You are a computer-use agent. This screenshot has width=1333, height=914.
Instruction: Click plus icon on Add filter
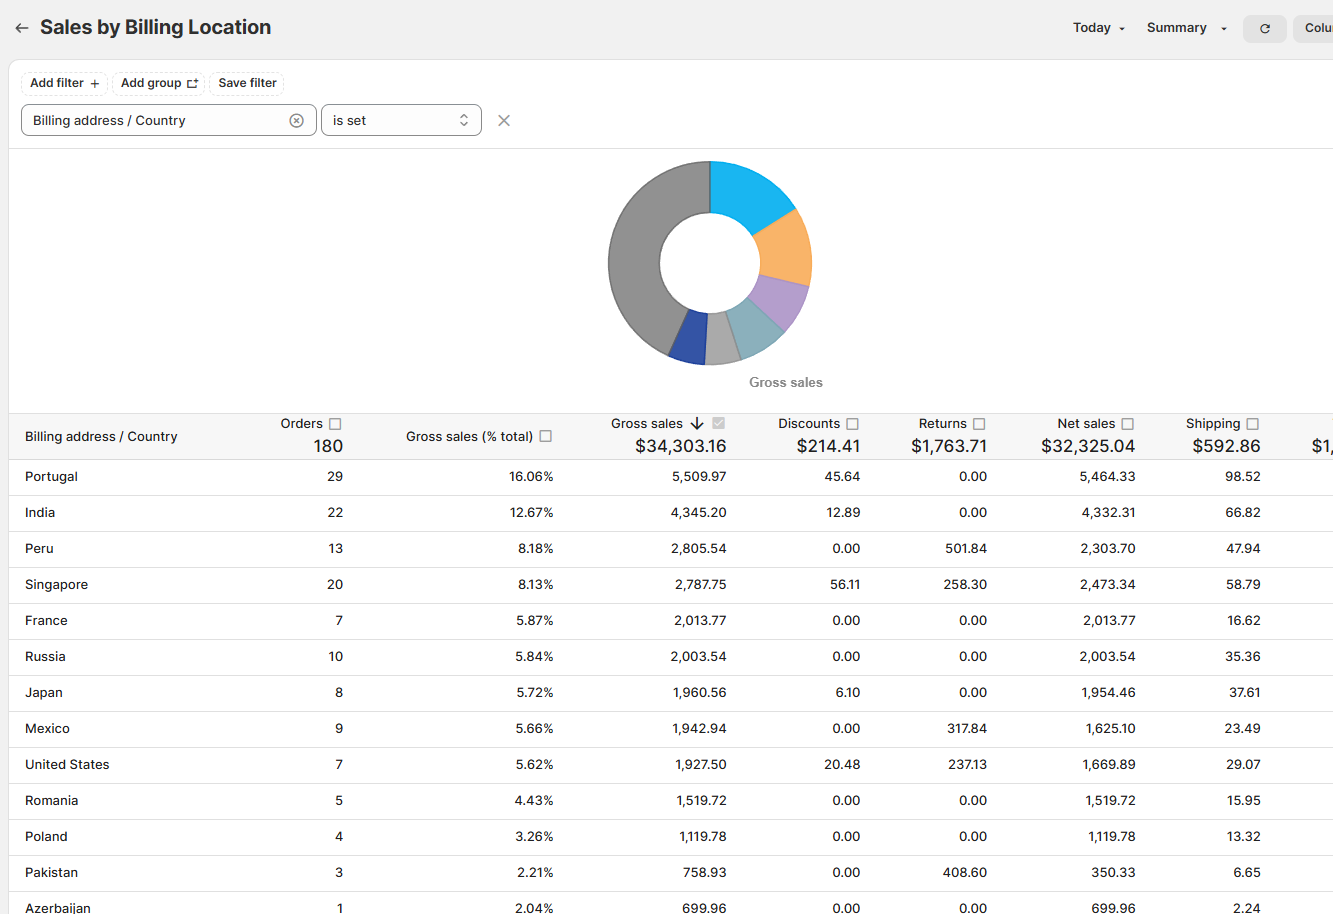(95, 84)
